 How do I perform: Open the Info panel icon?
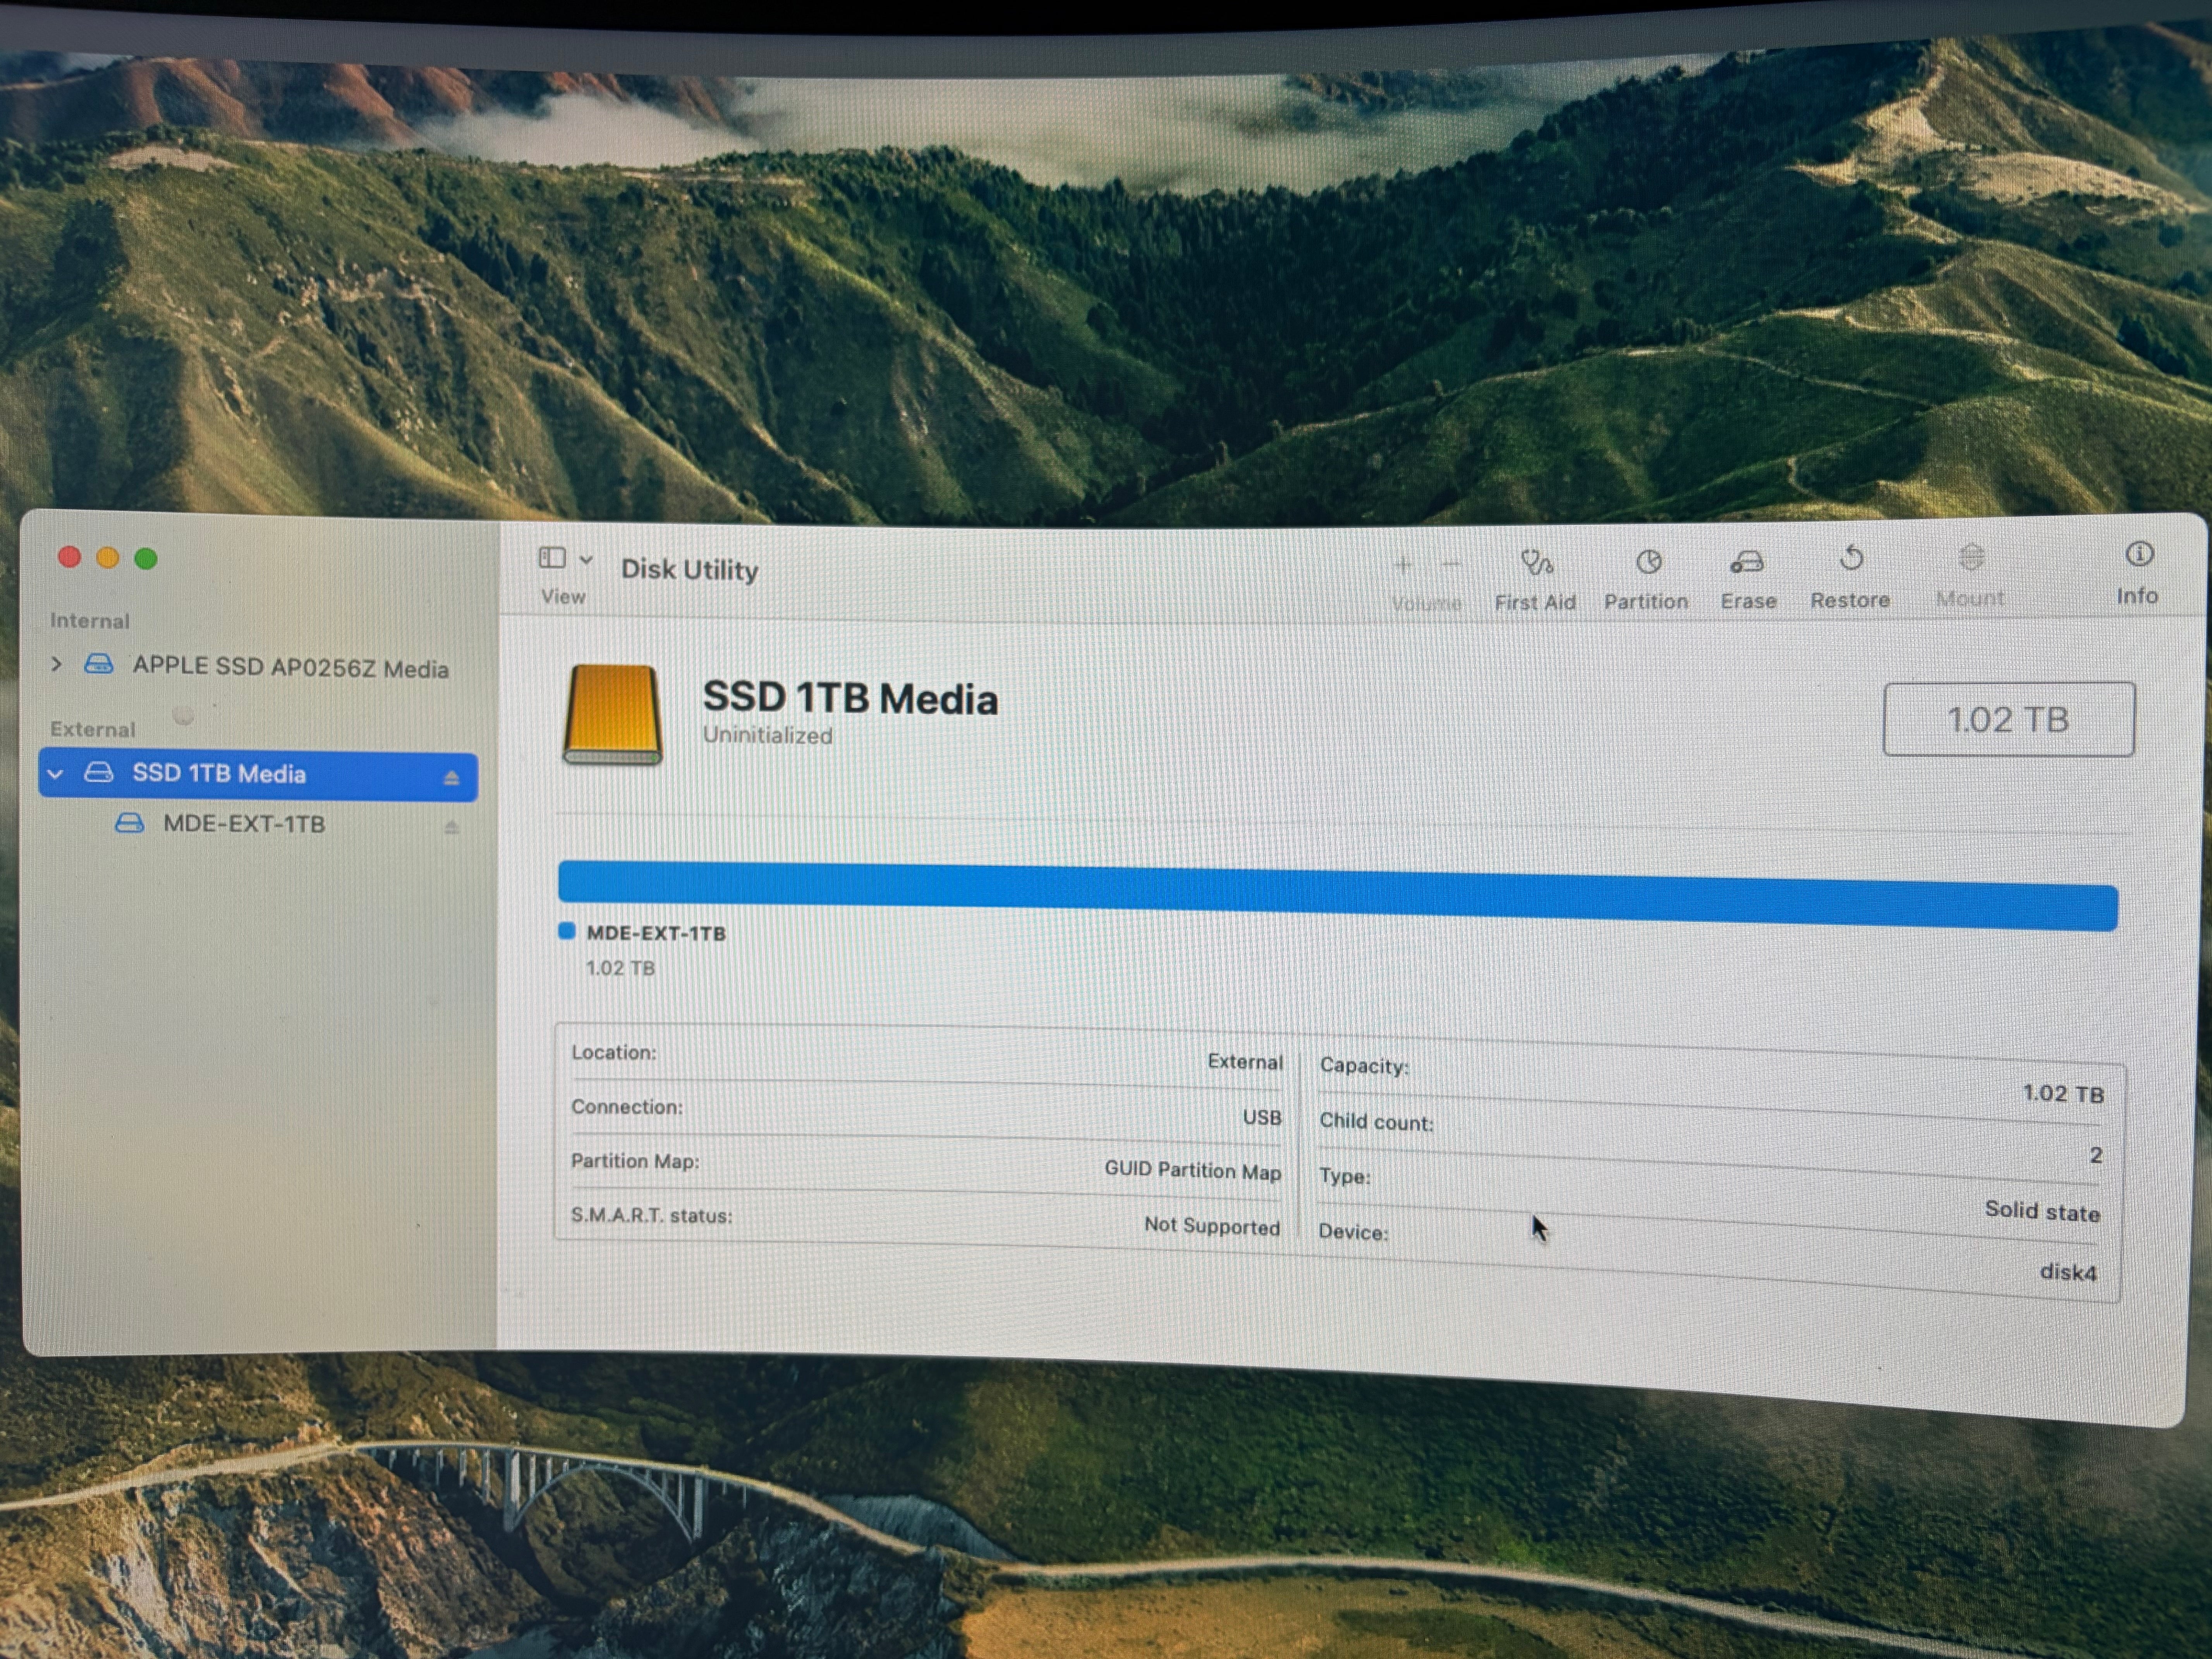pyautogui.click(x=2139, y=554)
